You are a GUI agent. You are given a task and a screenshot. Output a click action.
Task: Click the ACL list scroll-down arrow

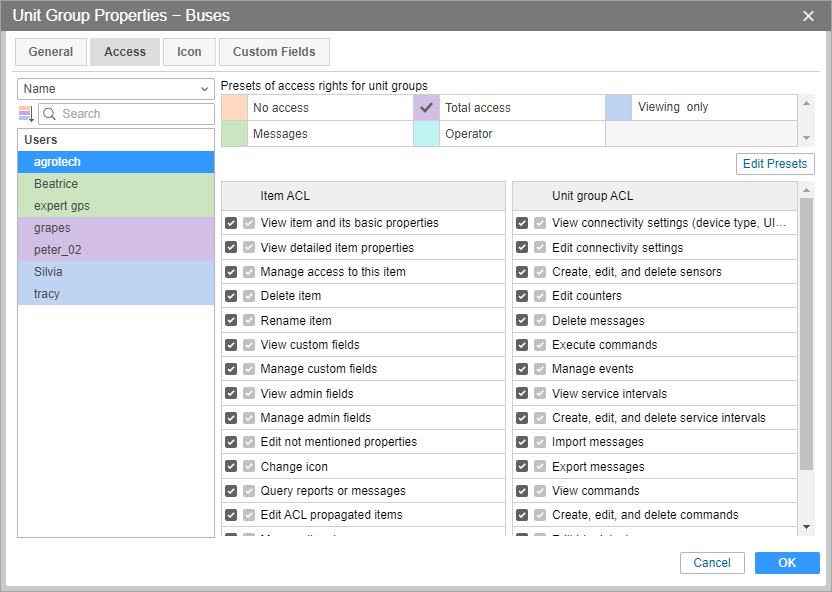tap(807, 527)
